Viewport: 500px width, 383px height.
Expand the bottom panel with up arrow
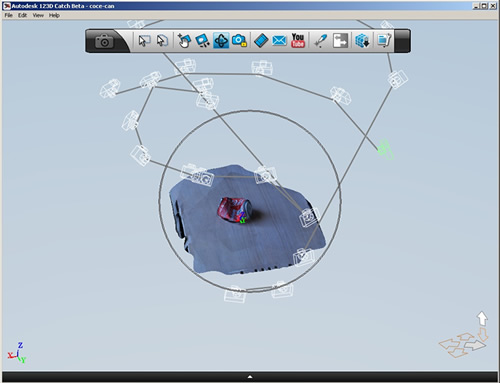click(250, 377)
